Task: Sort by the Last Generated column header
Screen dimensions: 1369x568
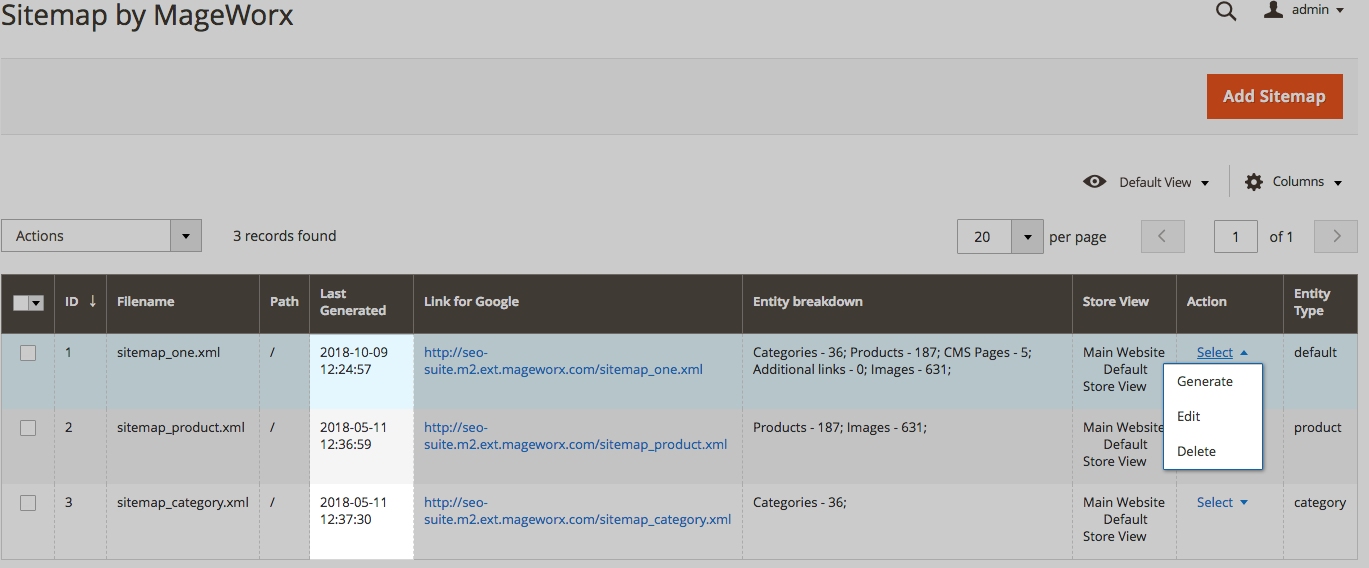Action: (x=361, y=302)
